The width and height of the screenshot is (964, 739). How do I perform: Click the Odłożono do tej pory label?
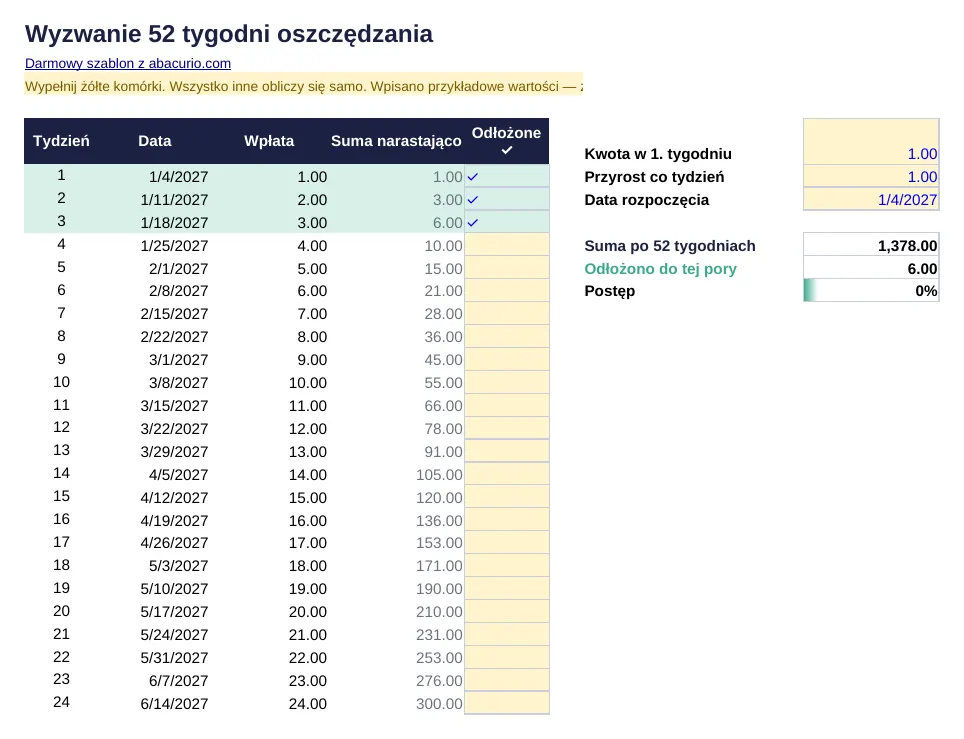tap(660, 269)
